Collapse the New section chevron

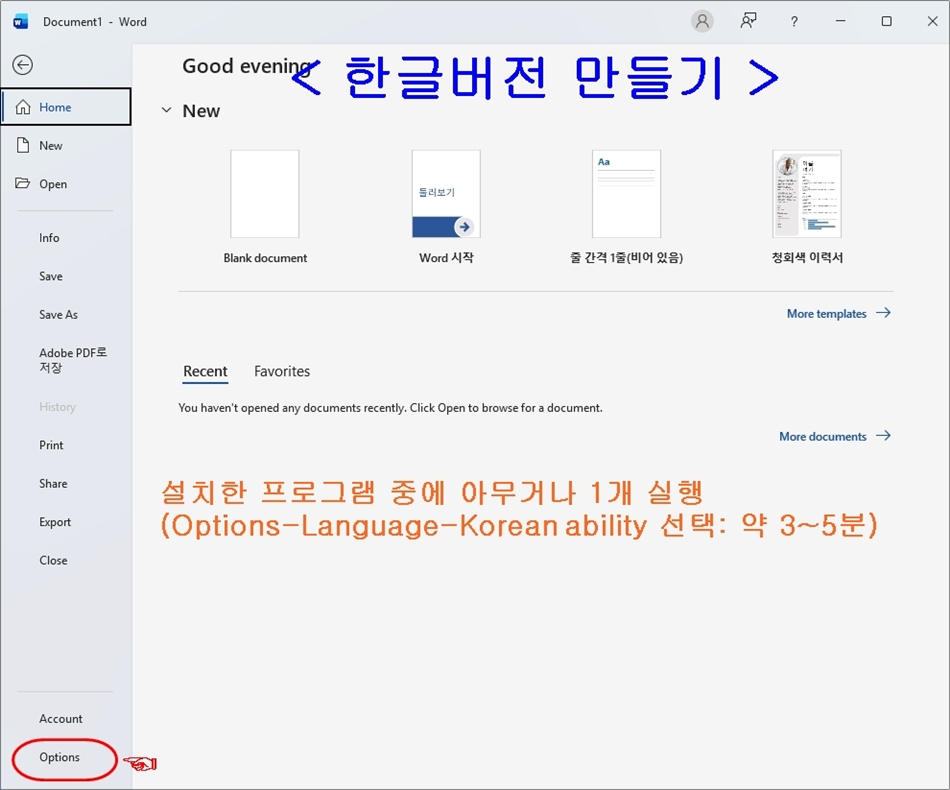(x=166, y=111)
